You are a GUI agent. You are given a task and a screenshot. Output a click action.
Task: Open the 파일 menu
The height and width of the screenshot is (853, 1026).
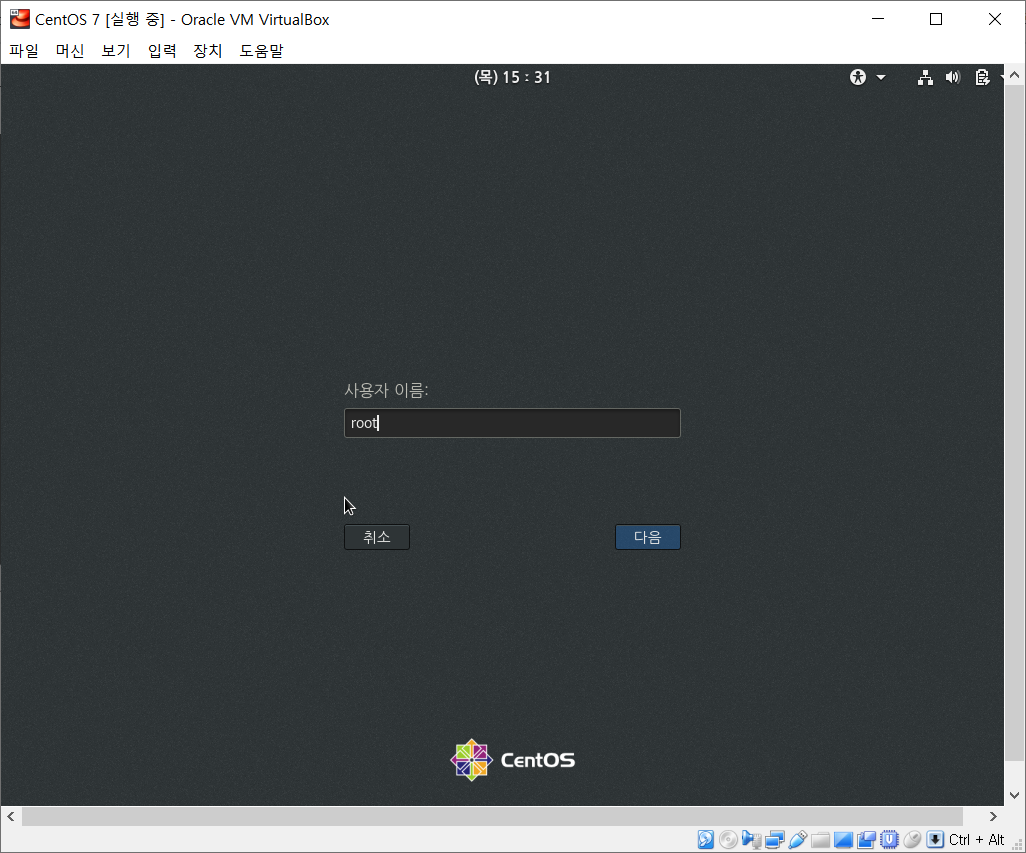pos(24,50)
